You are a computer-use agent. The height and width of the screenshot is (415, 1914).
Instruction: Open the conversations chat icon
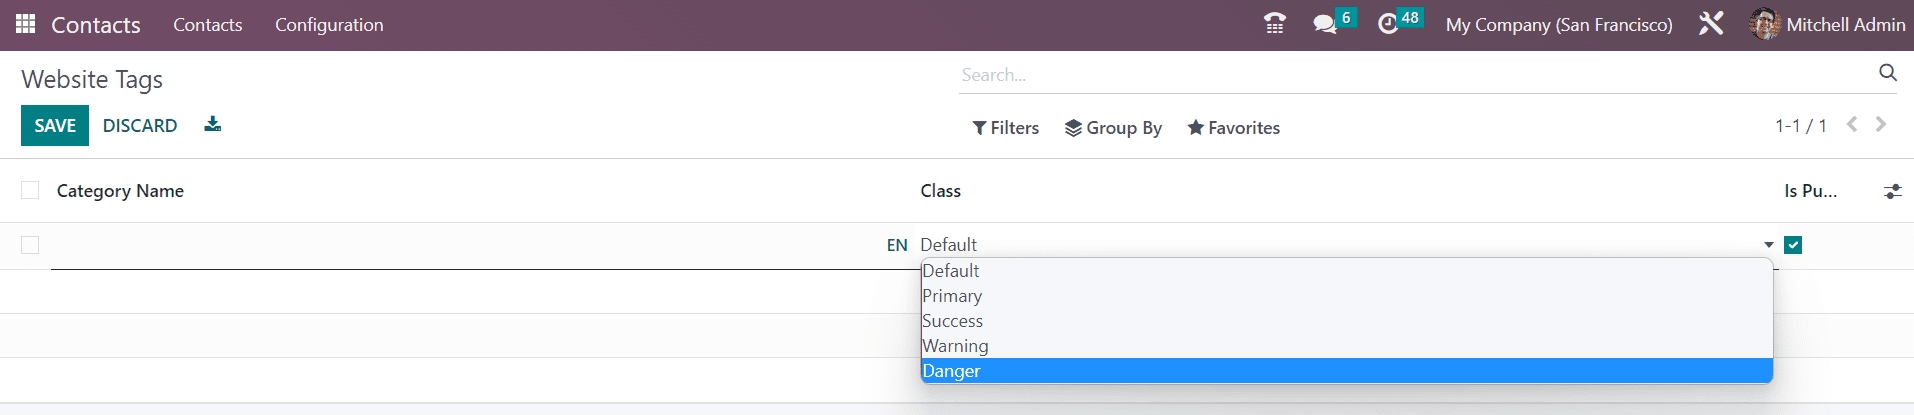tap(1325, 24)
